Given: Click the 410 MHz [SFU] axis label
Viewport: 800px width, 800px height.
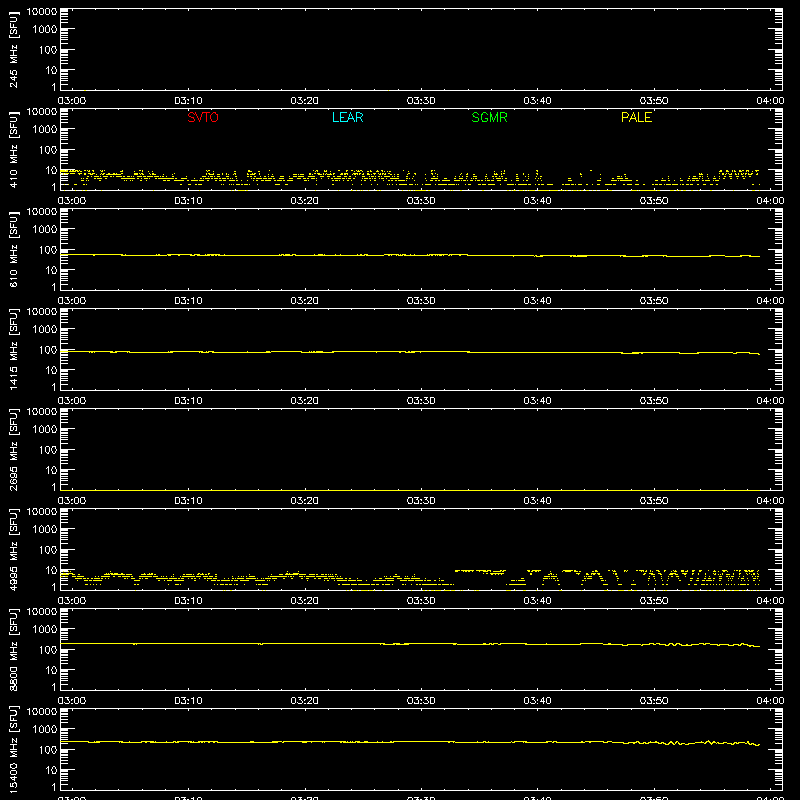Looking at the screenshot, I should click(13, 149).
